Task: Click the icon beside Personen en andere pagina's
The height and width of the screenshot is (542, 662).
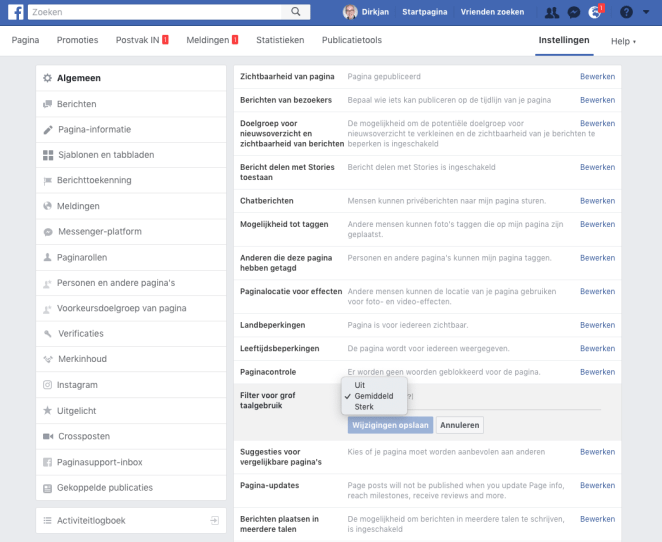Action: click(x=47, y=284)
